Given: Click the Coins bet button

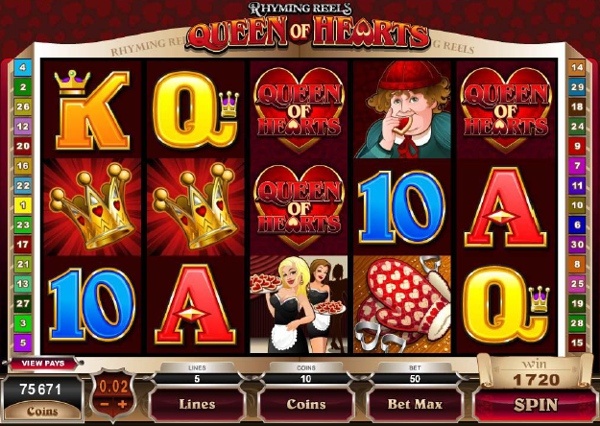Looking at the screenshot, I should click(306, 404).
